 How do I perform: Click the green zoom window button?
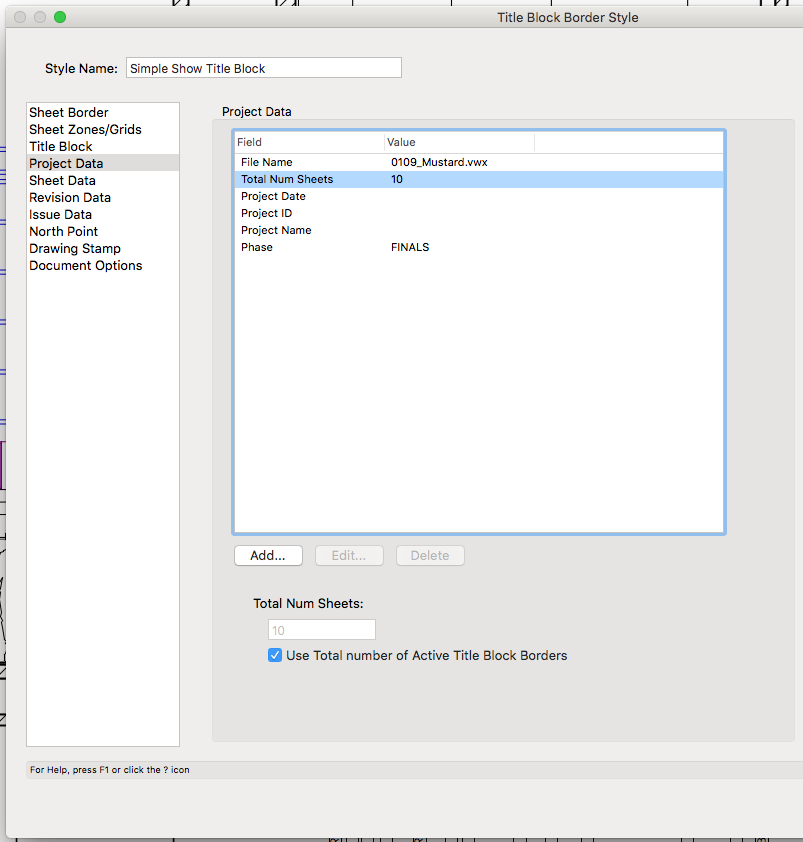coord(60,17)
